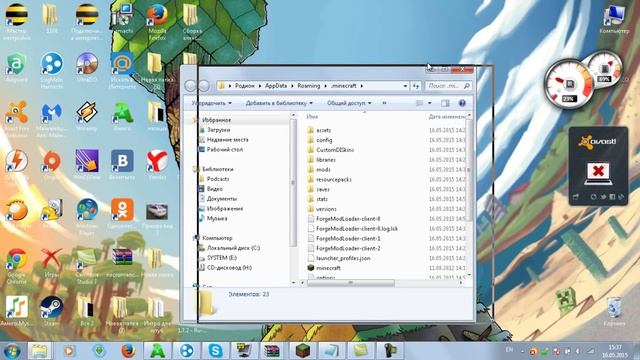Select the mods folder in file list

[x=323, y=169]
